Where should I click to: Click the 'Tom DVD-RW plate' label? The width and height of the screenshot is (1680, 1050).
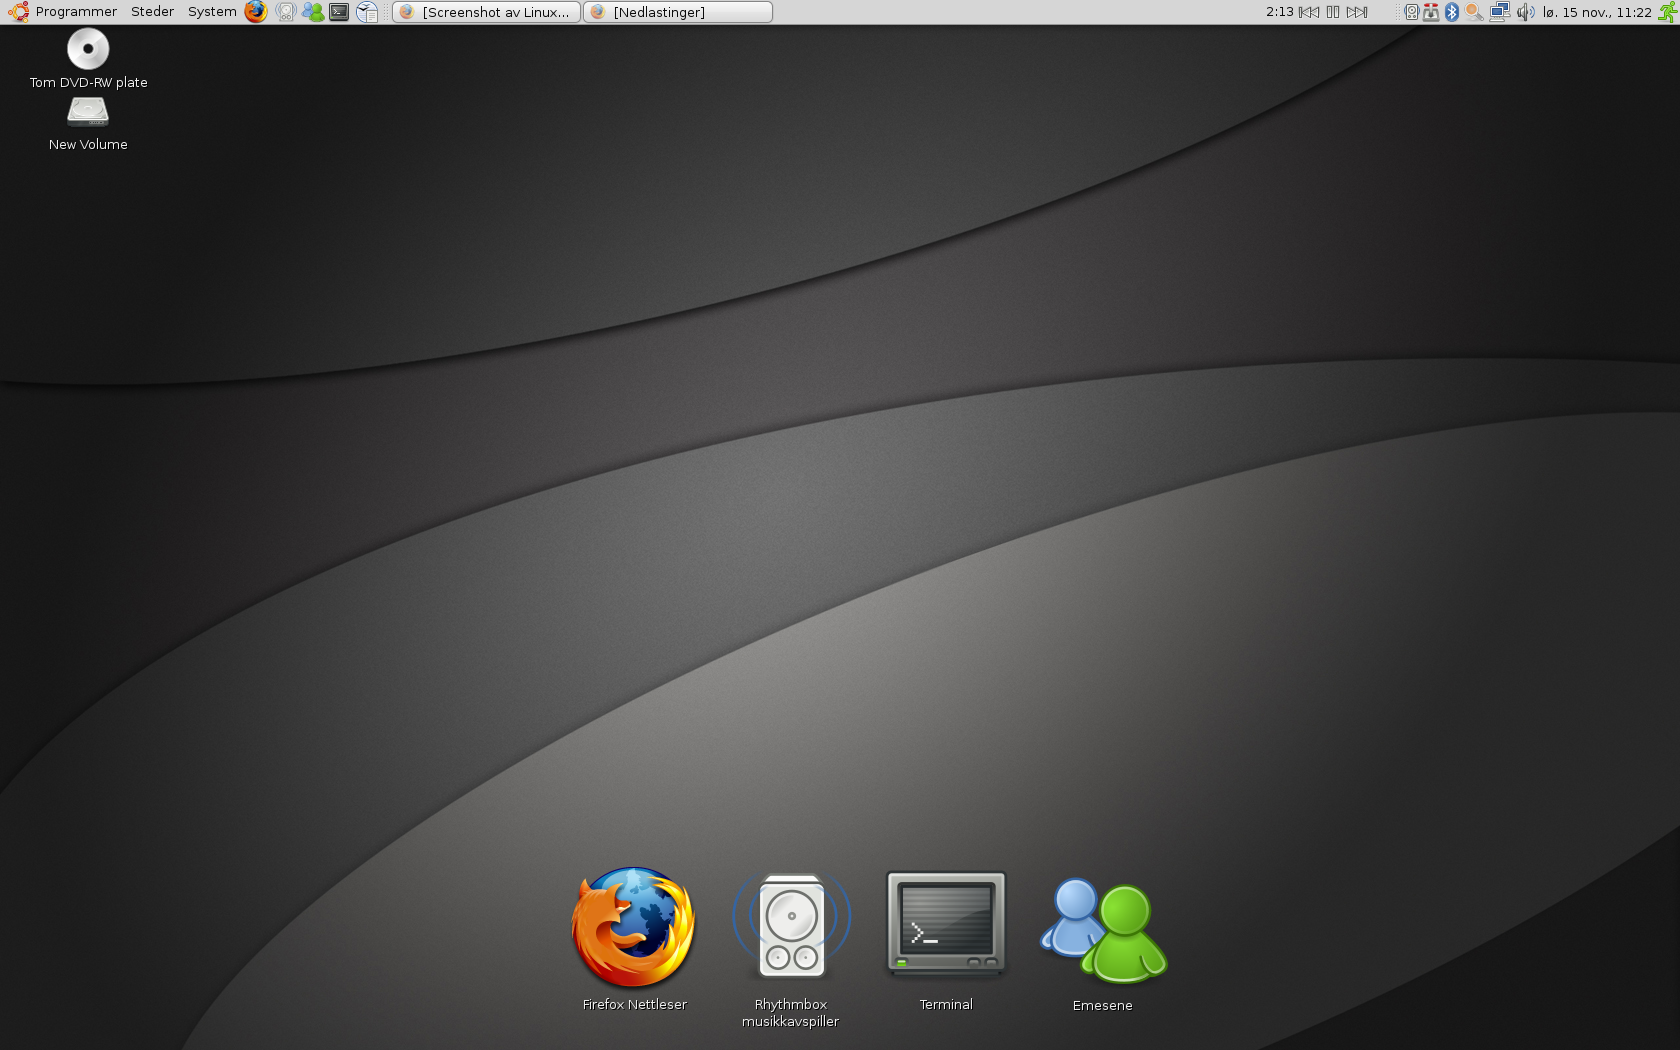[88, 82]
